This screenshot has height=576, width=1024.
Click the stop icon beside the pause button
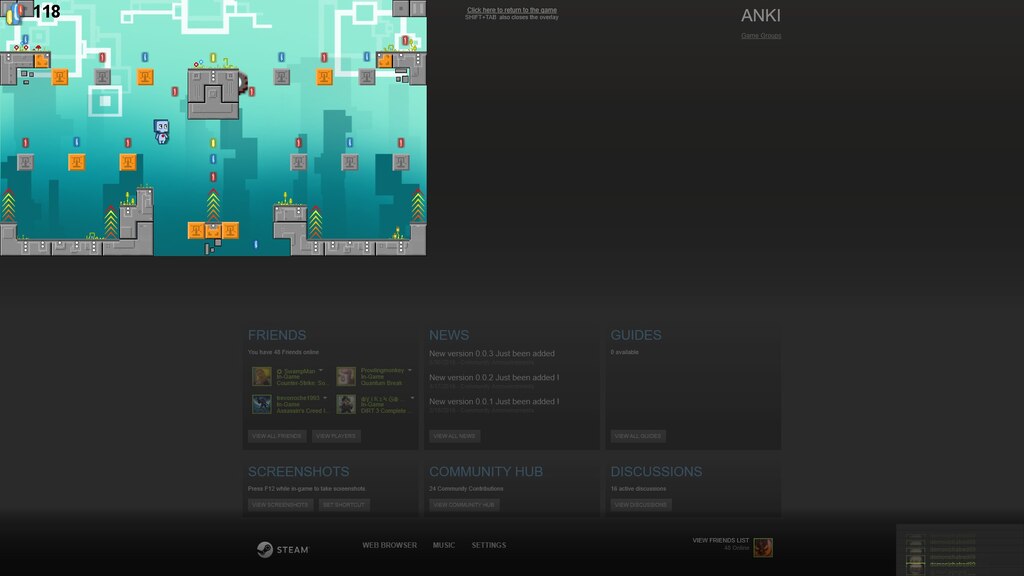click(x=400, y=8)
